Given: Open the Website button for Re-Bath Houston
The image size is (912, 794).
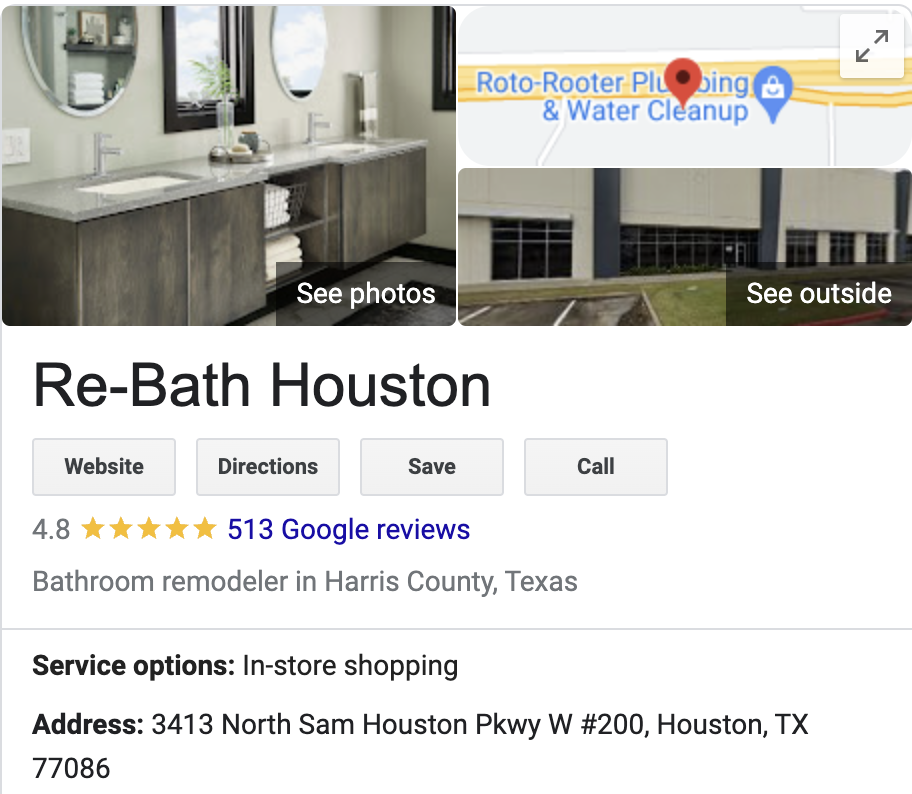Looking at the screenshot, I should 104,467.
